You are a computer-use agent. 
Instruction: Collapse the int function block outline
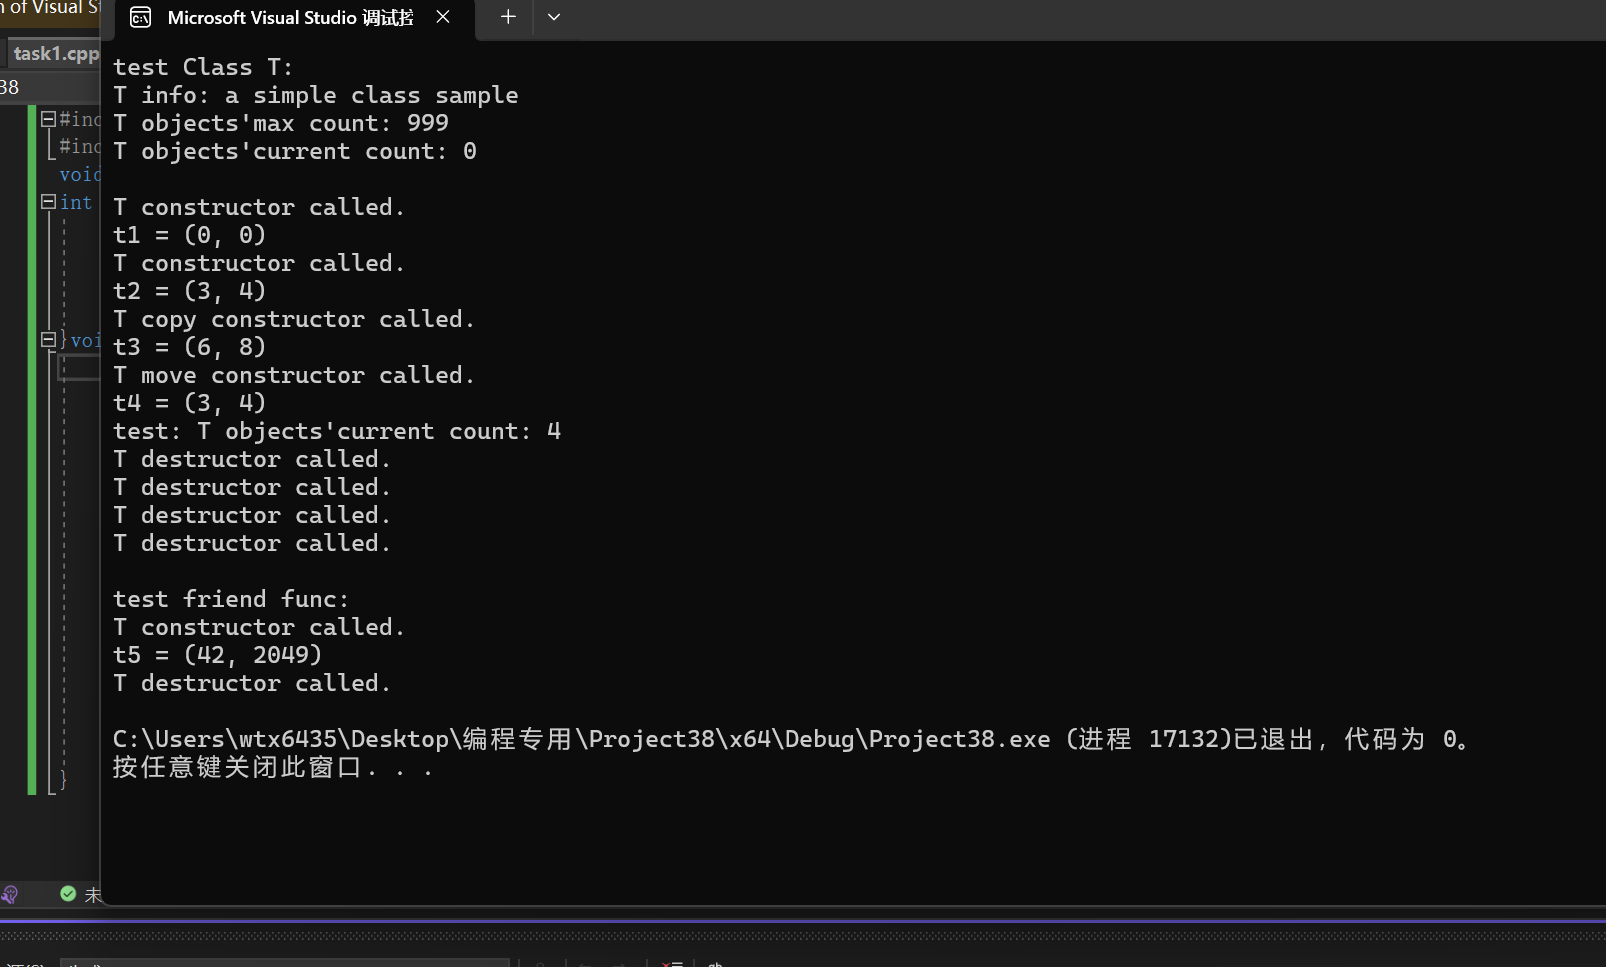coord(47,202)
